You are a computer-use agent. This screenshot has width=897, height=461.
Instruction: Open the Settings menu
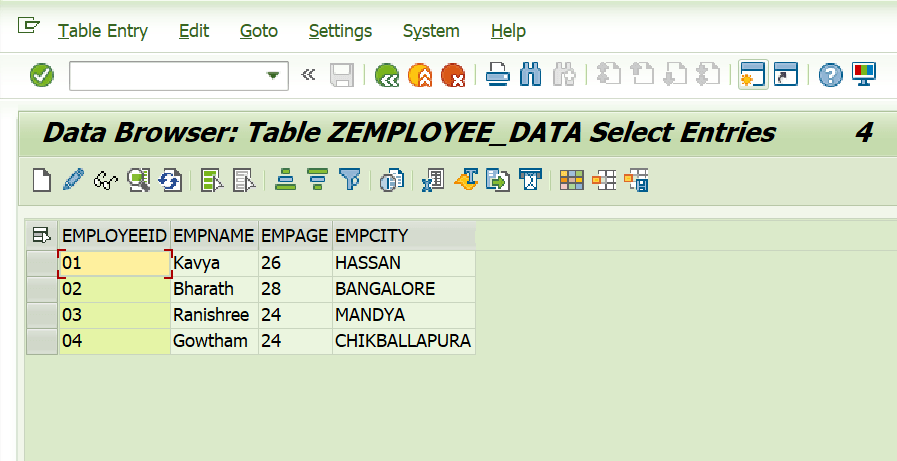340,31
